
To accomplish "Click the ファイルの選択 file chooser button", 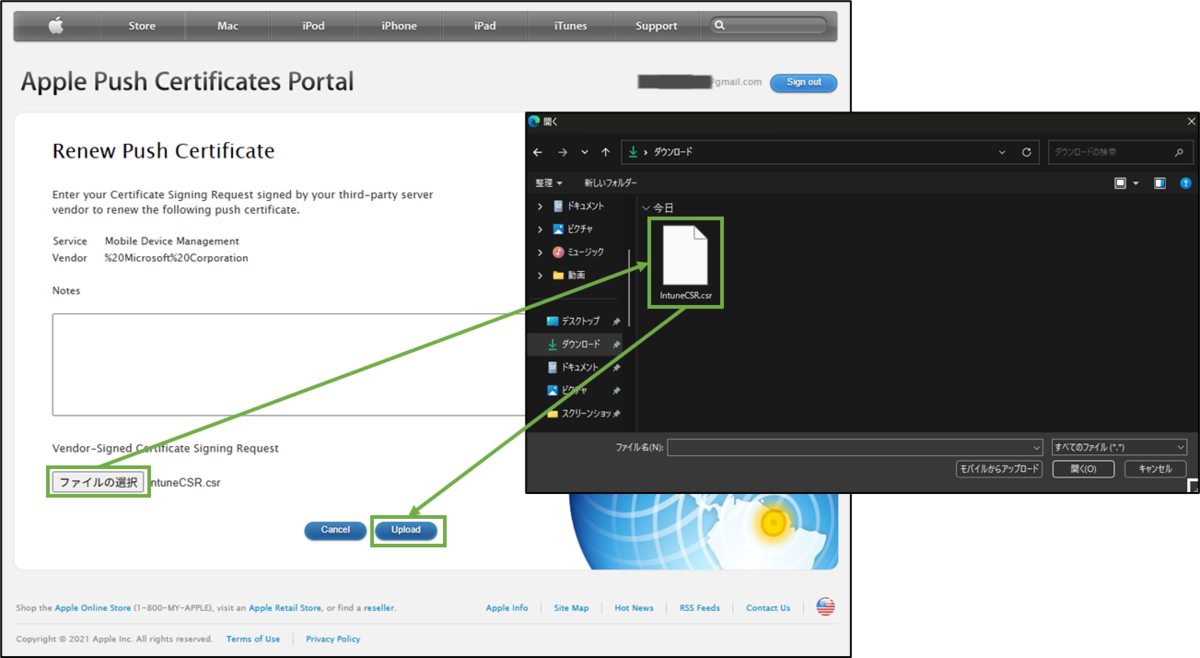I will (x=98, y=482).
